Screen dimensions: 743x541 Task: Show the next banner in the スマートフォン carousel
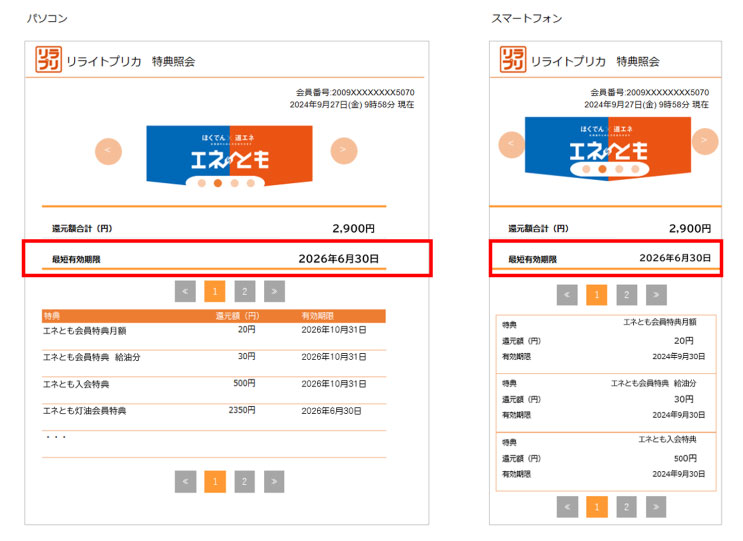[x=705, y=141]
